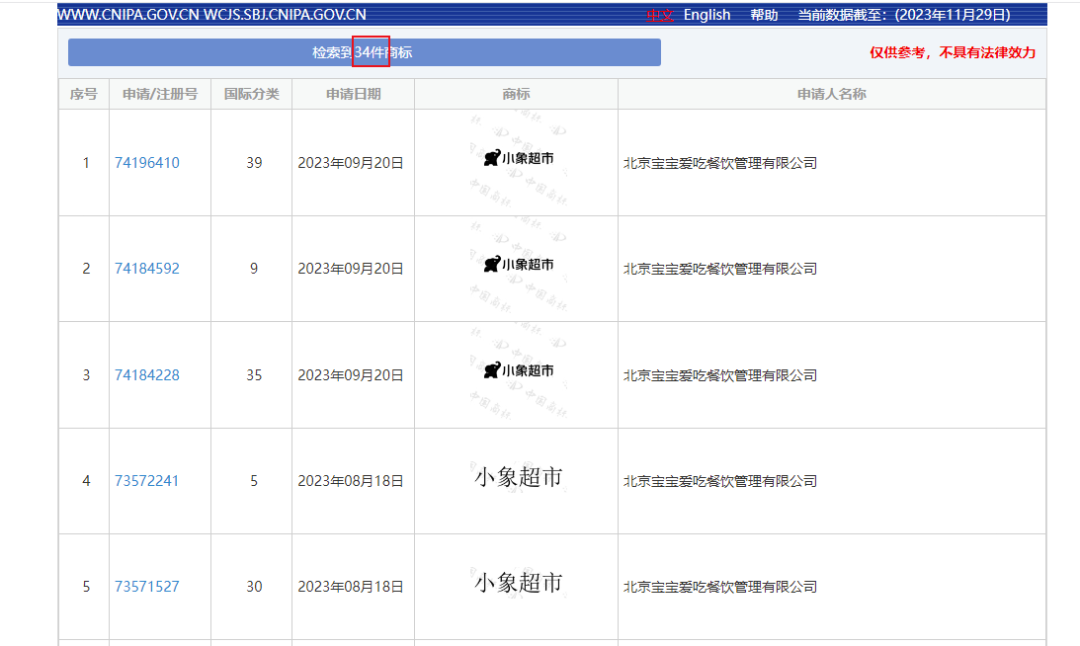Switch language to 中文
The width and height of the screenshot is (1080, 646).
pos(660,14)
